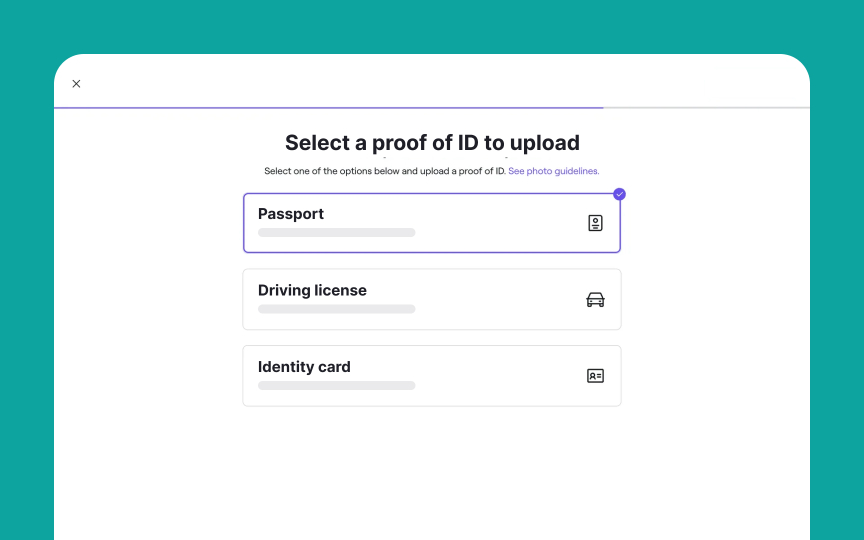Click the placeholder bar under Identity card
The image size is (864, 540).
[x=337, y=386]
